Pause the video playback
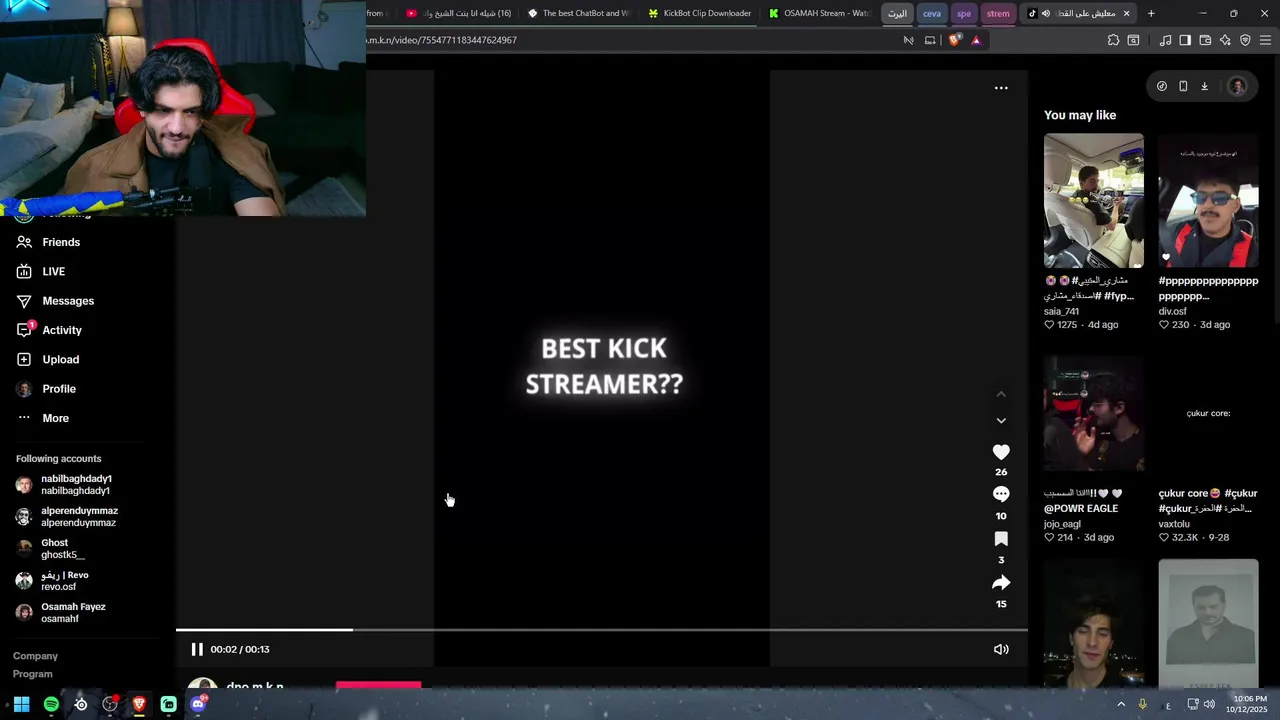The height and width of the screenshot is (720, 1280). coord(197,649)
